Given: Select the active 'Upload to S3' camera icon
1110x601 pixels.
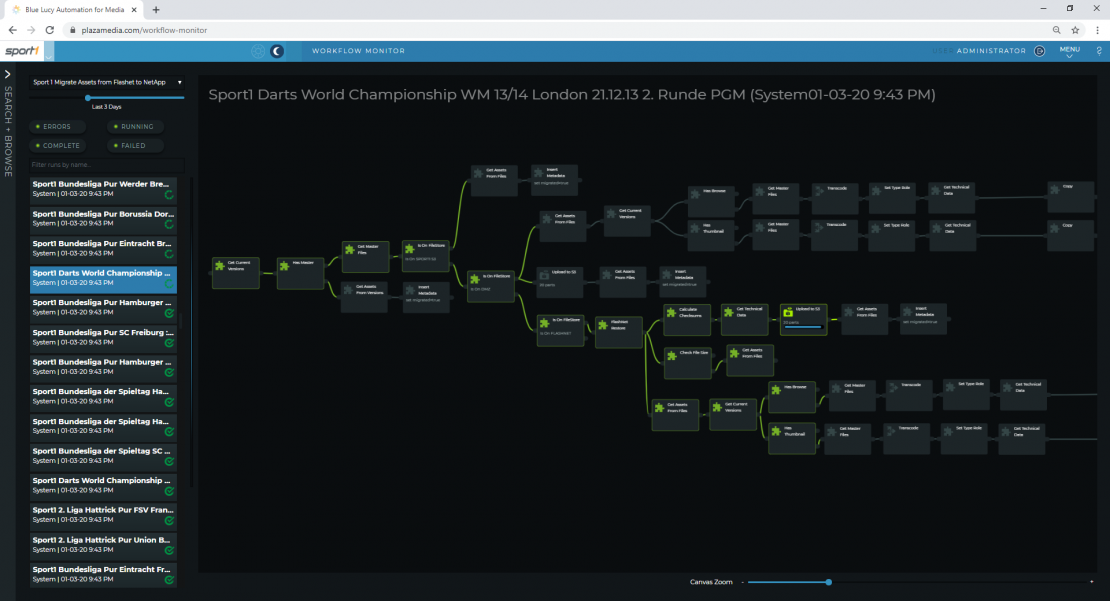Looking at the screenshot, I should [x=788, y=312].
